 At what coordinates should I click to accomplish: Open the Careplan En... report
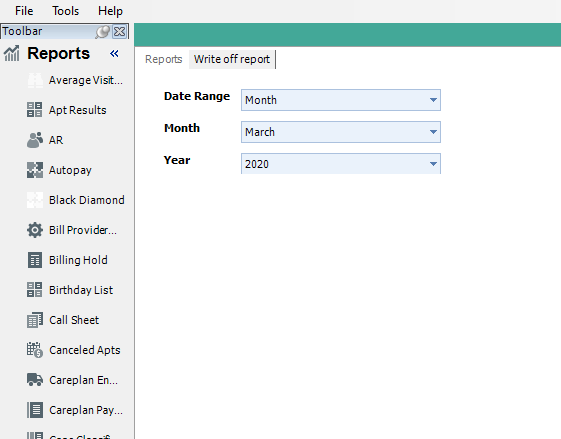coord(83,380)
